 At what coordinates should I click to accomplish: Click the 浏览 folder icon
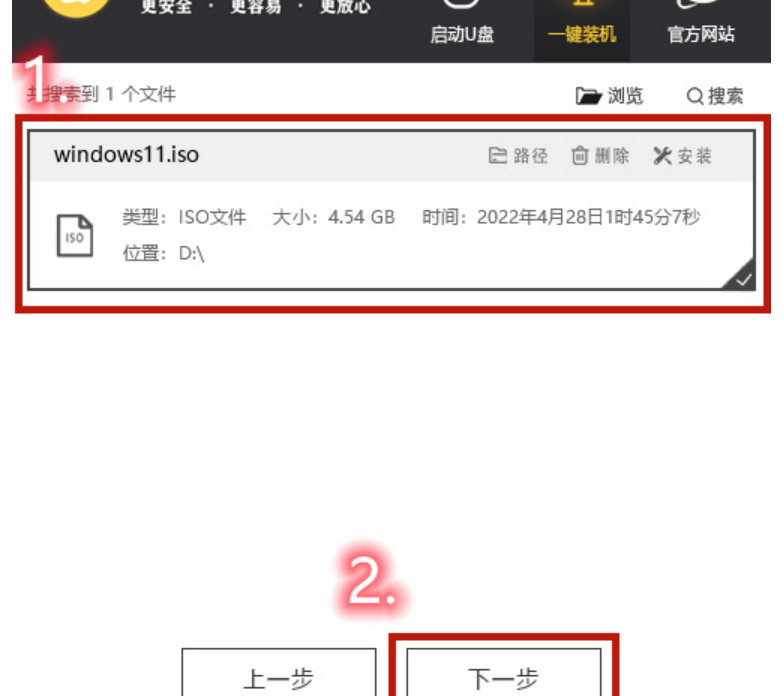click(588, 96)
